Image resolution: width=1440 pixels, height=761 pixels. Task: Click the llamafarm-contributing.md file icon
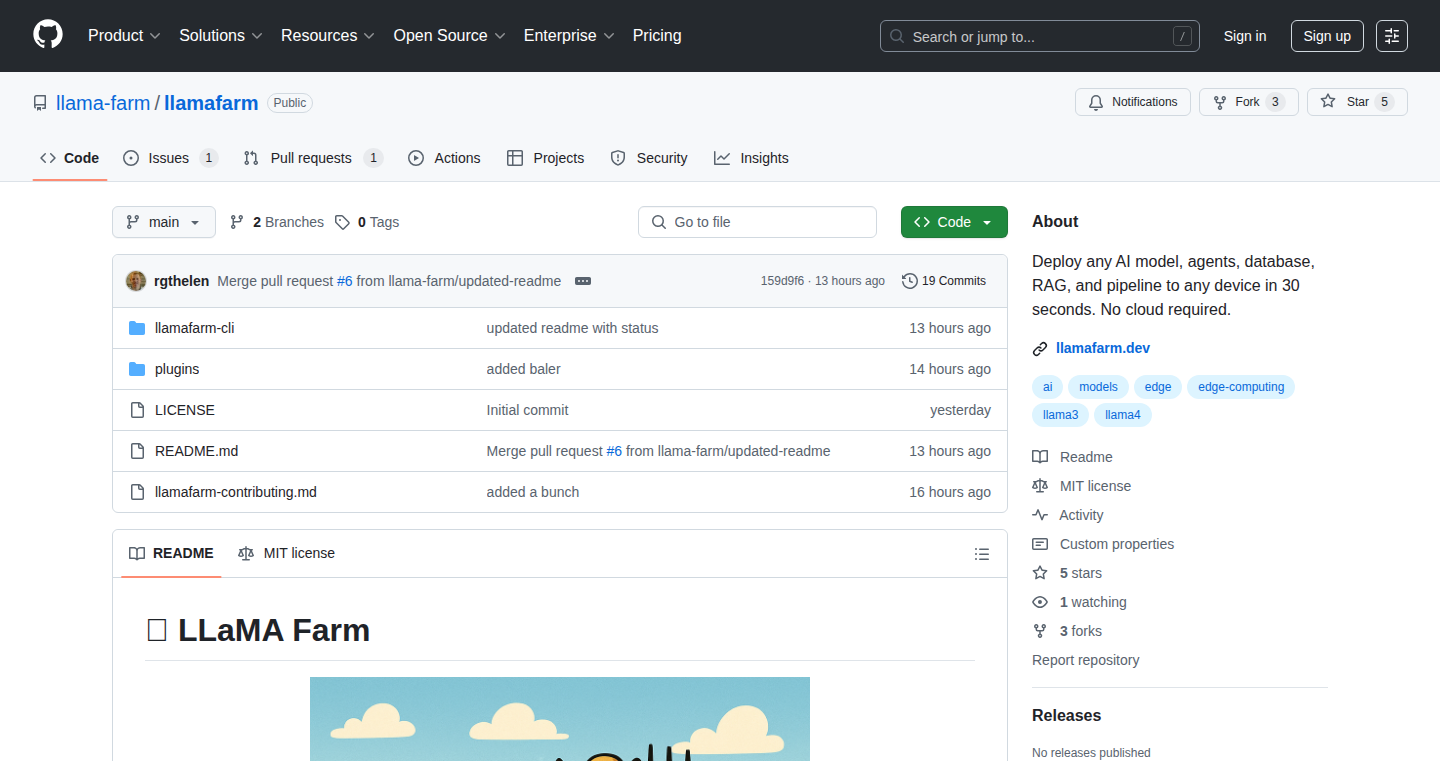tap(137, 492)
